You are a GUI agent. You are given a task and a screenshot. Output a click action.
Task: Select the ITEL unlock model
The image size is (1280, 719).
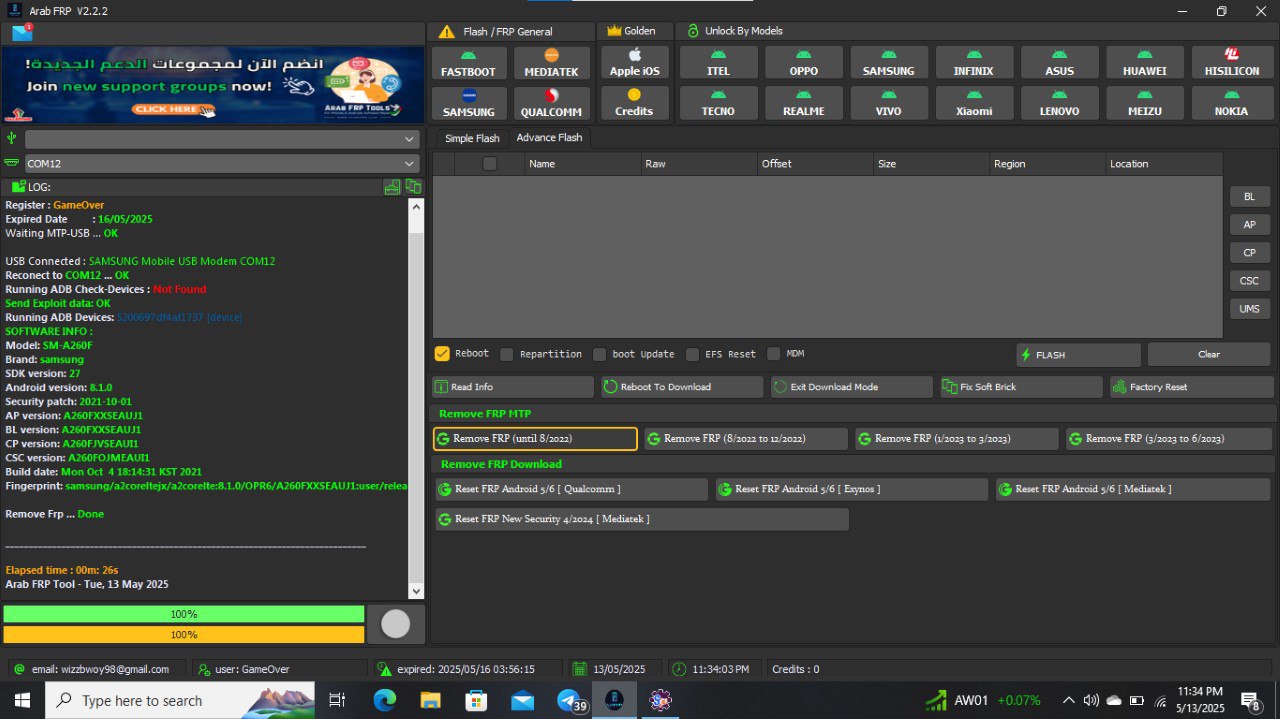click(x=718, y=62)
